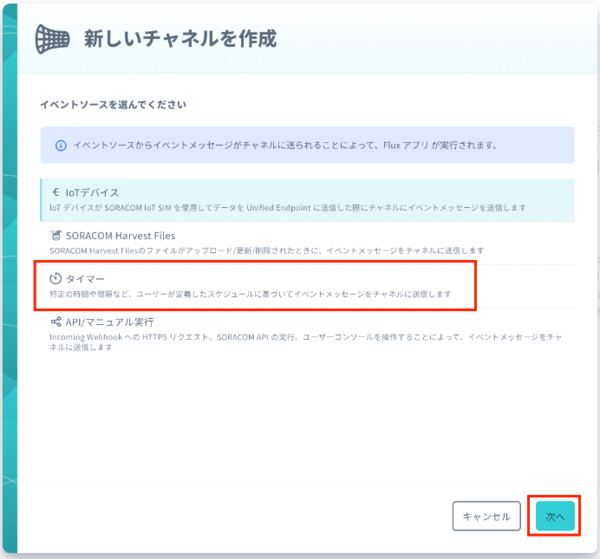
Task: Pick the API/マニュアル実行 event source
Action: 307,334
